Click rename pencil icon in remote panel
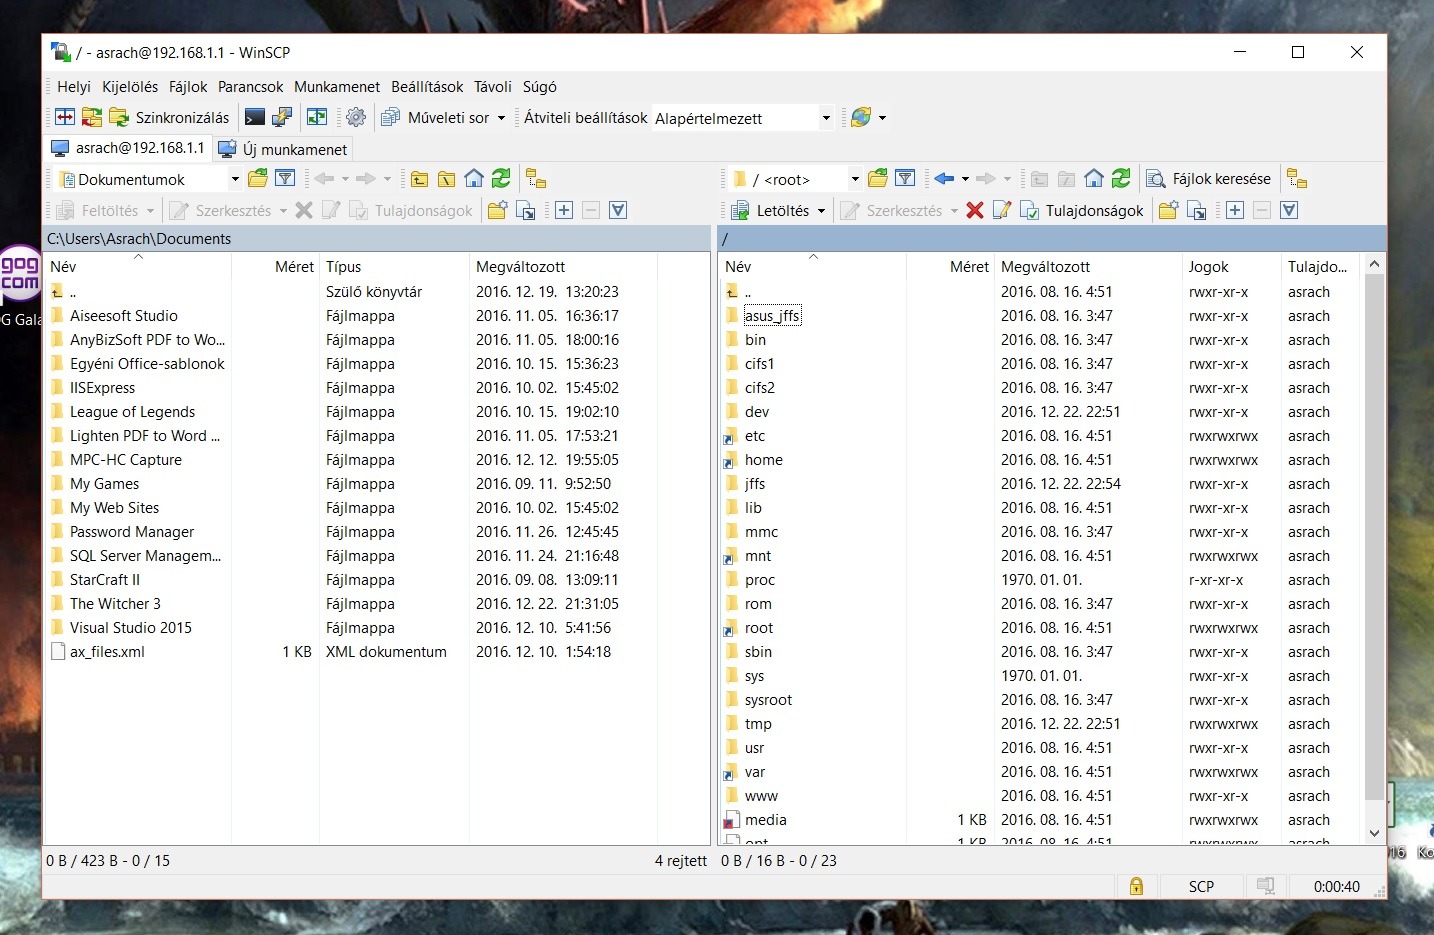This screenshot has height=935, width=1434. [1002, 210]
